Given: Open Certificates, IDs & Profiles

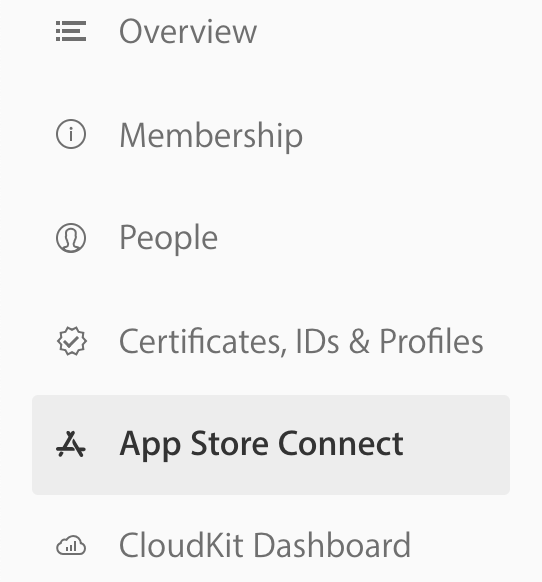Looking at the screenshot, I should pos(301,341).
